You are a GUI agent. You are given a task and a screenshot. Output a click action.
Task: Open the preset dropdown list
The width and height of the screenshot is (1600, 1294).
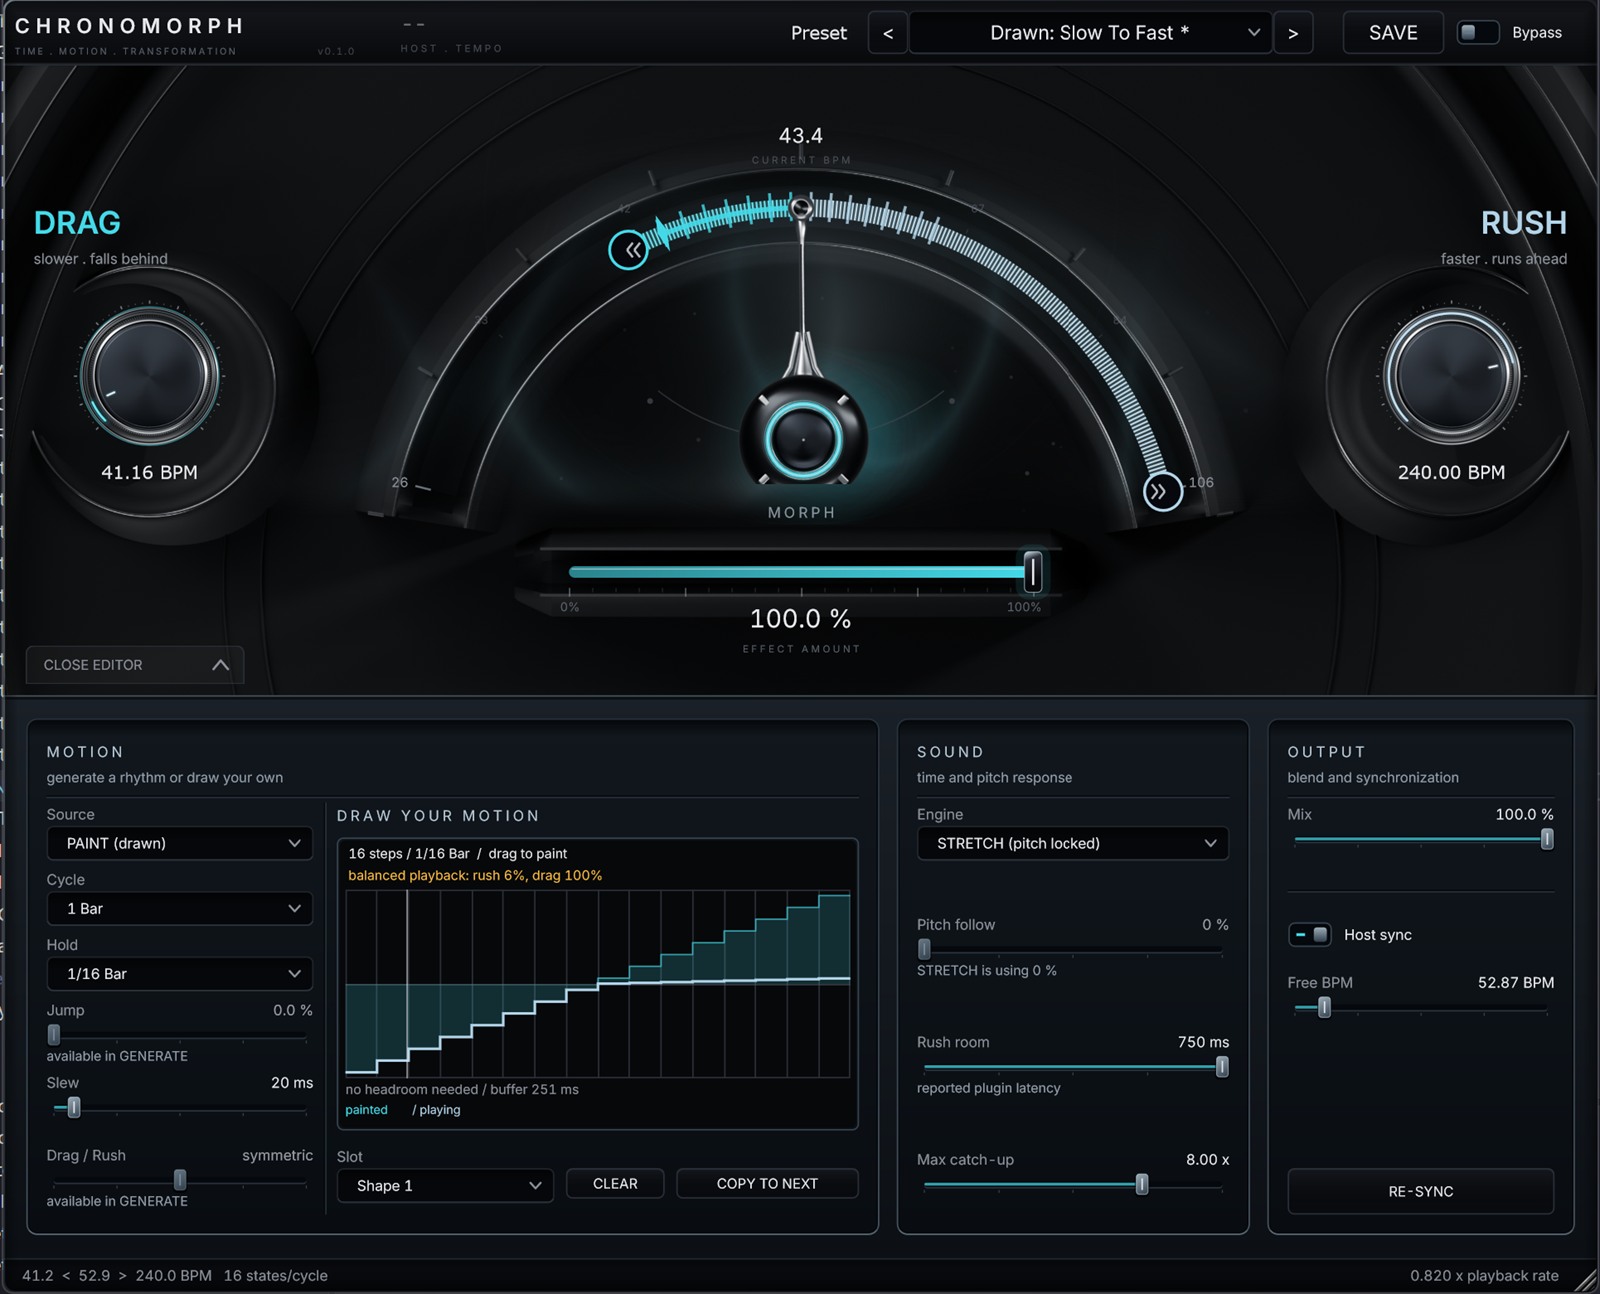(1090, 33)
